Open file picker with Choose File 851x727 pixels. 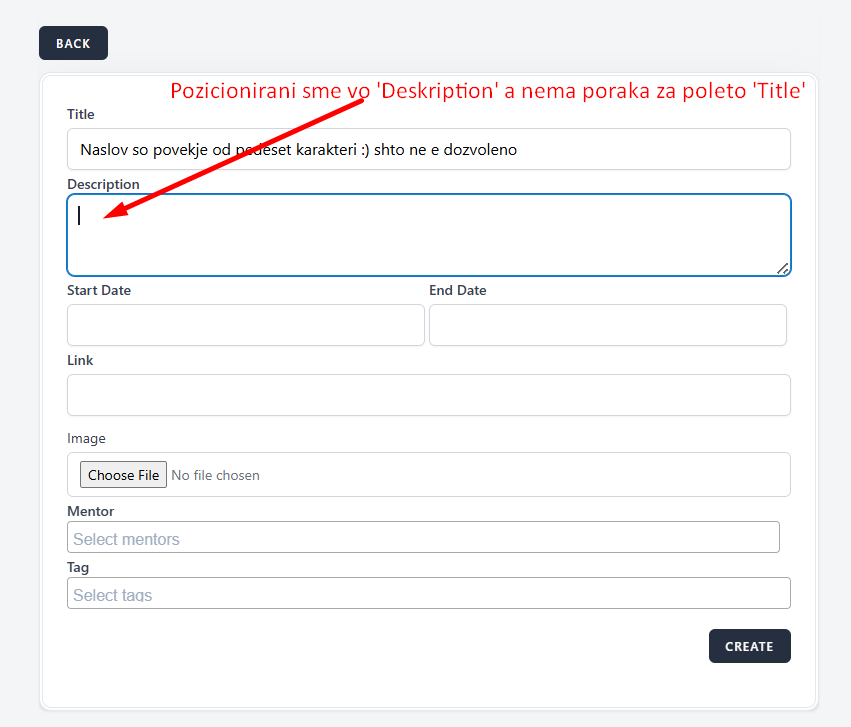[123, 475]
